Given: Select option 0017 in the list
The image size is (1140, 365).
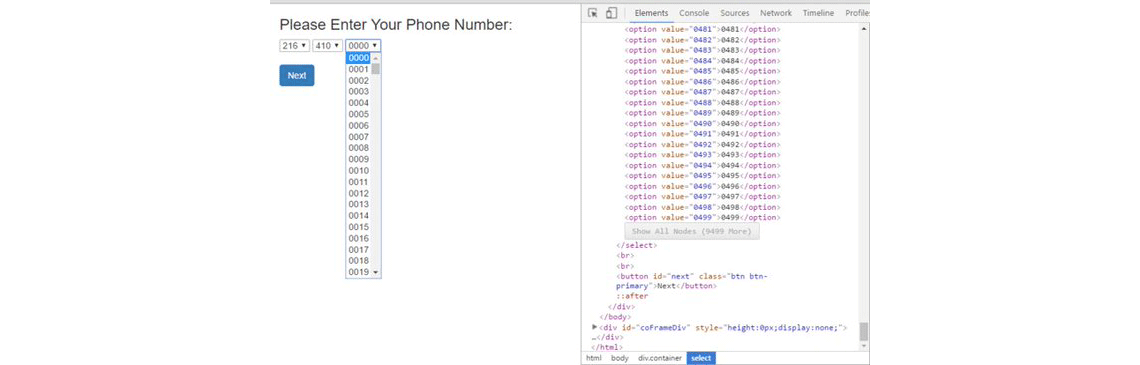Looking at the screenshot, I should tap(358, 249).
